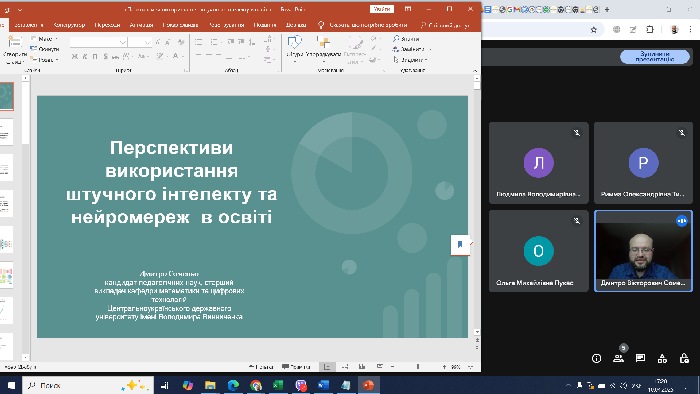
Task: Toggle strikethrough formatting
Action: [116, 56]
